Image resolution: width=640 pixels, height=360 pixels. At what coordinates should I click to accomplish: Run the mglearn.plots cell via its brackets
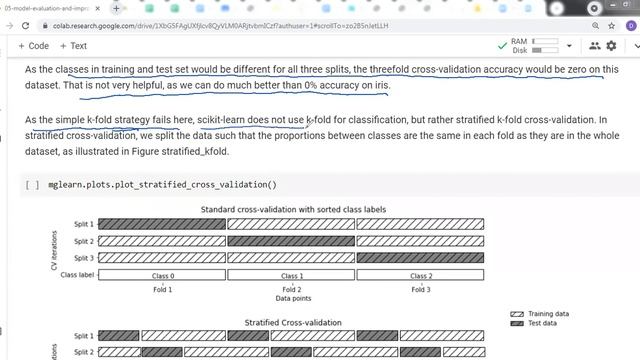(32, 185)
